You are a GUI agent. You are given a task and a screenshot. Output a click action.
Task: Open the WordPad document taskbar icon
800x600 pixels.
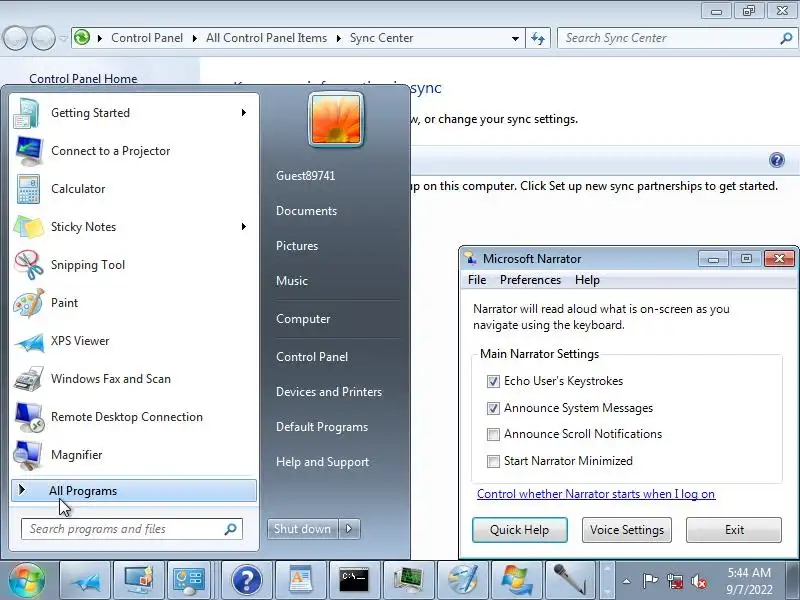(x=301, y=581)
